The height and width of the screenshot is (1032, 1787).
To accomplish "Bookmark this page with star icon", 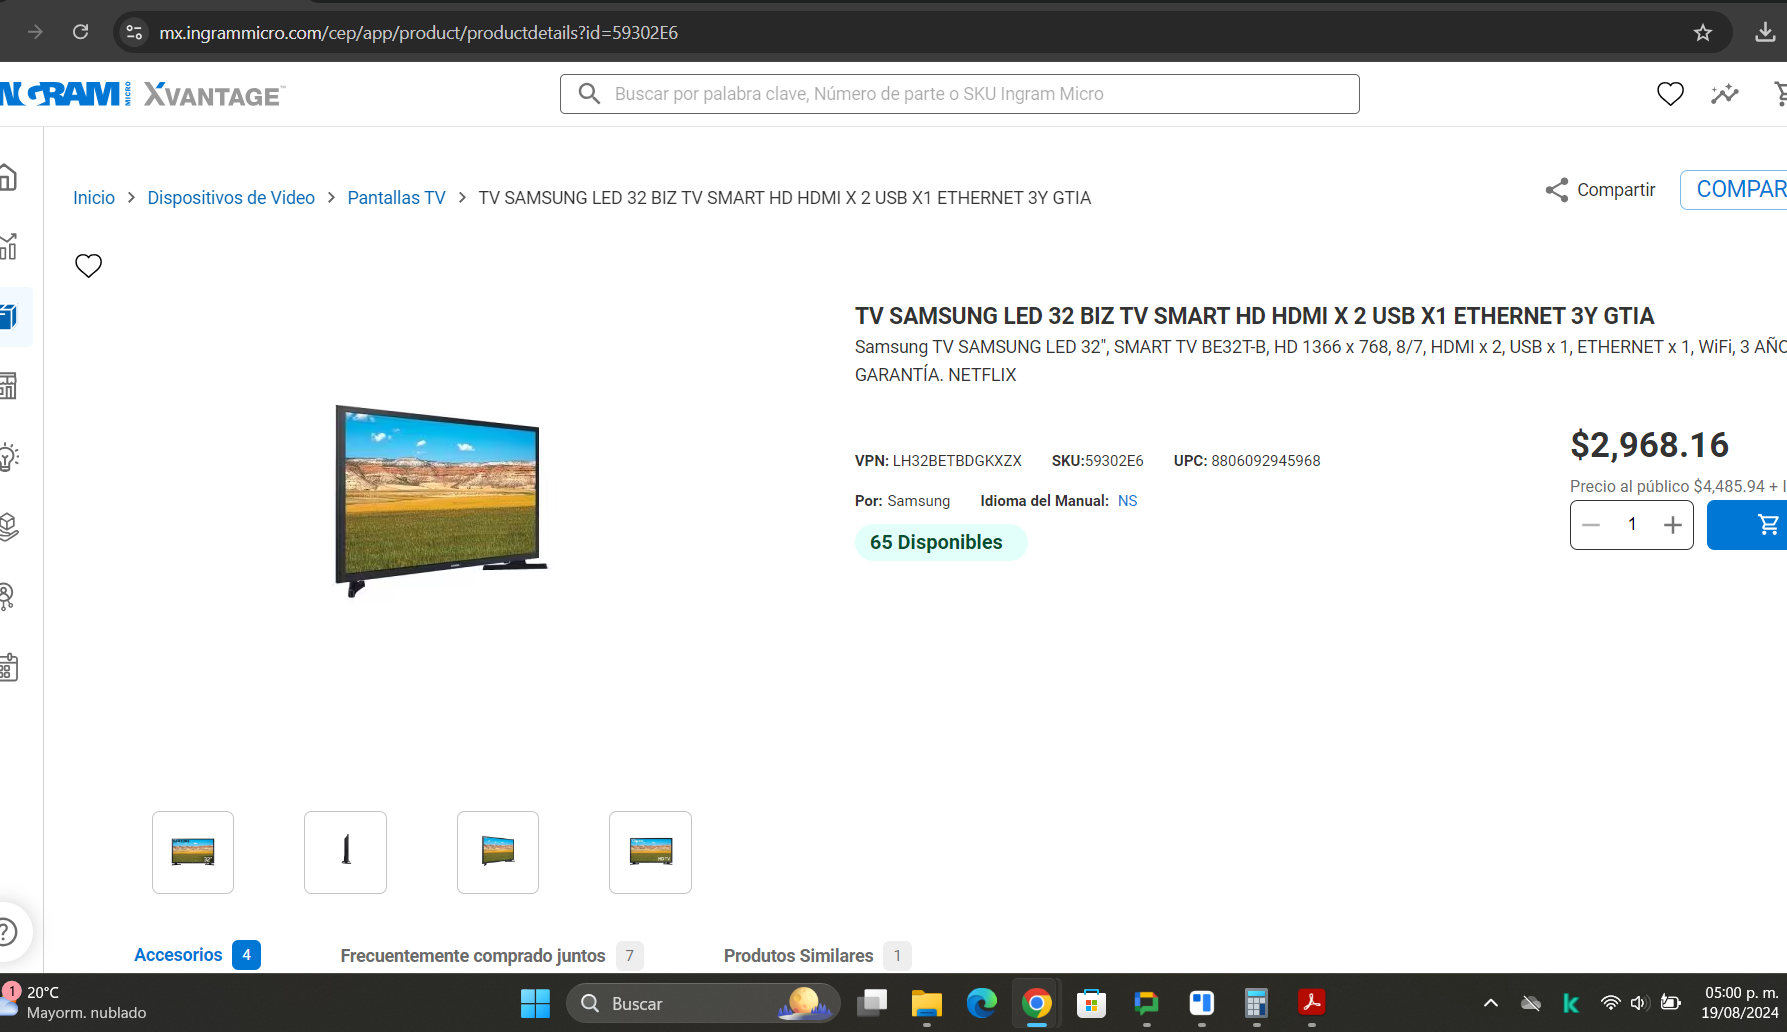I will coord(1703,33).
